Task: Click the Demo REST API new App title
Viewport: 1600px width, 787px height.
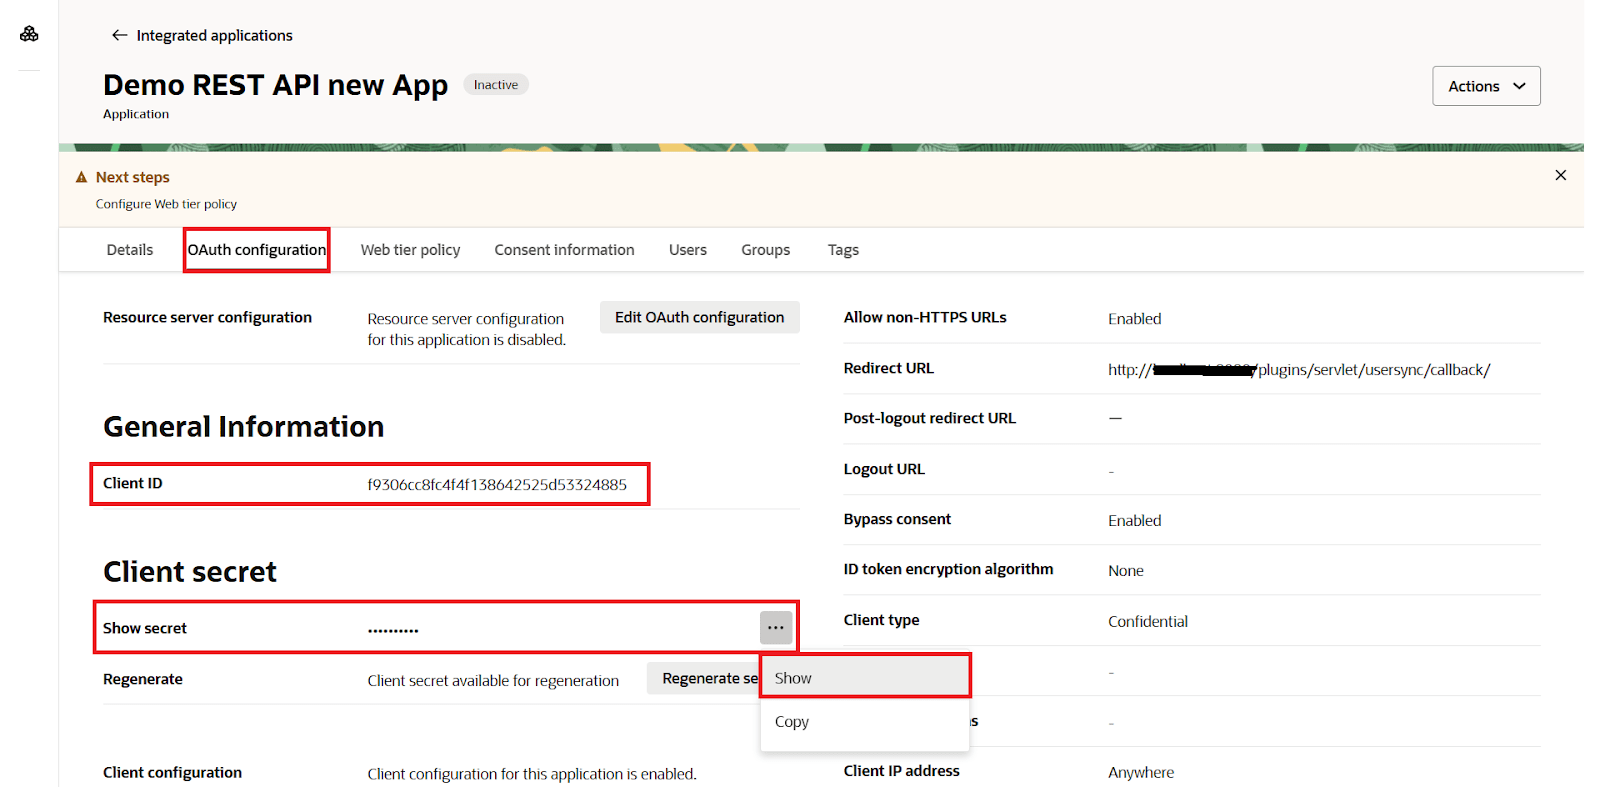Action: coord(275,85)
